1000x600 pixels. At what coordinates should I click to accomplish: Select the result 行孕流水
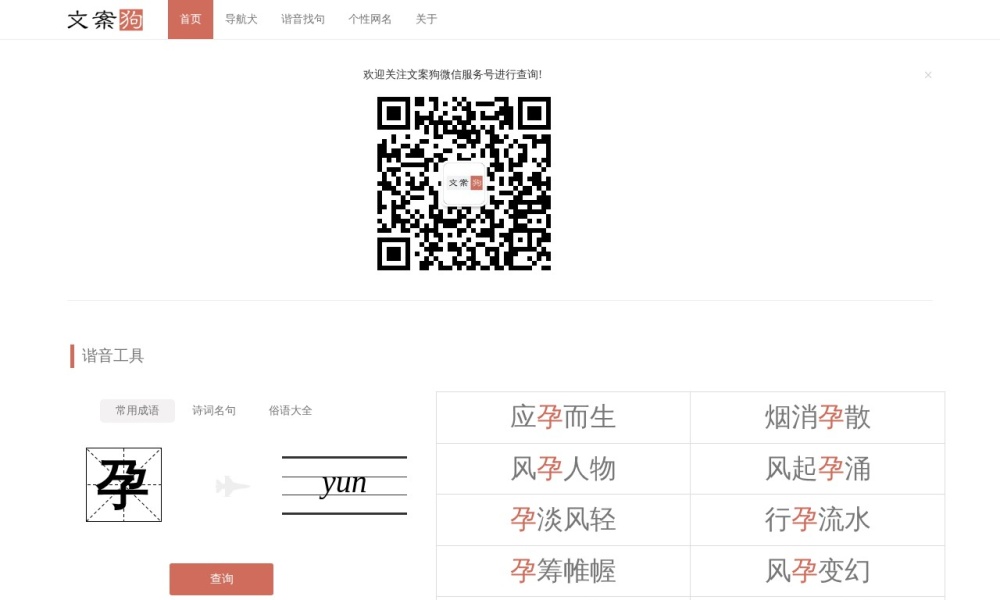[x=818, y=520]
